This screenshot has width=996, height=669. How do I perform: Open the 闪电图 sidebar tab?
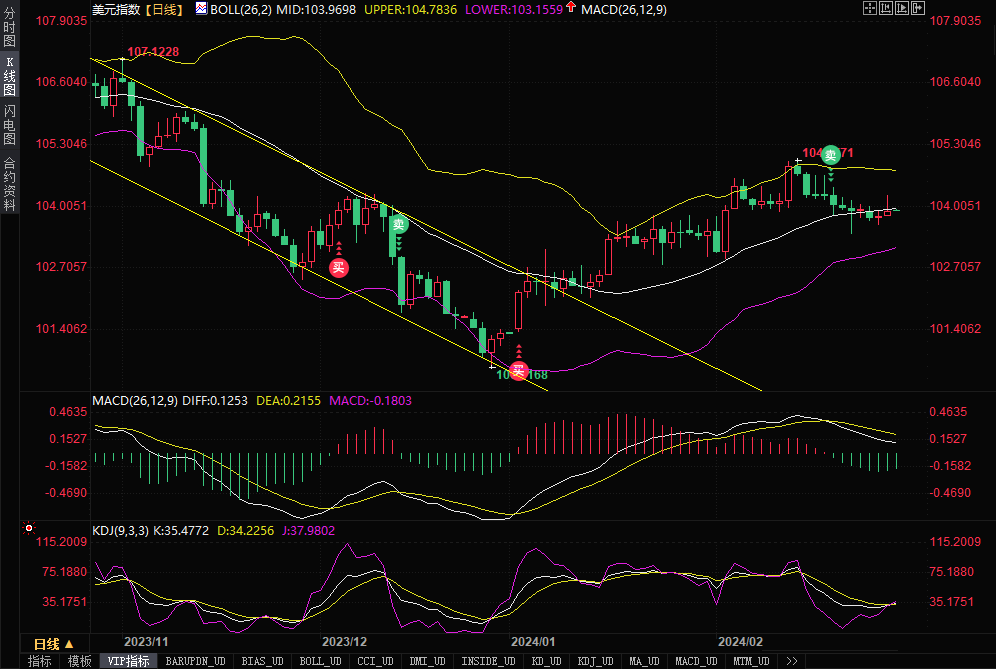click(x=9, y=125)
